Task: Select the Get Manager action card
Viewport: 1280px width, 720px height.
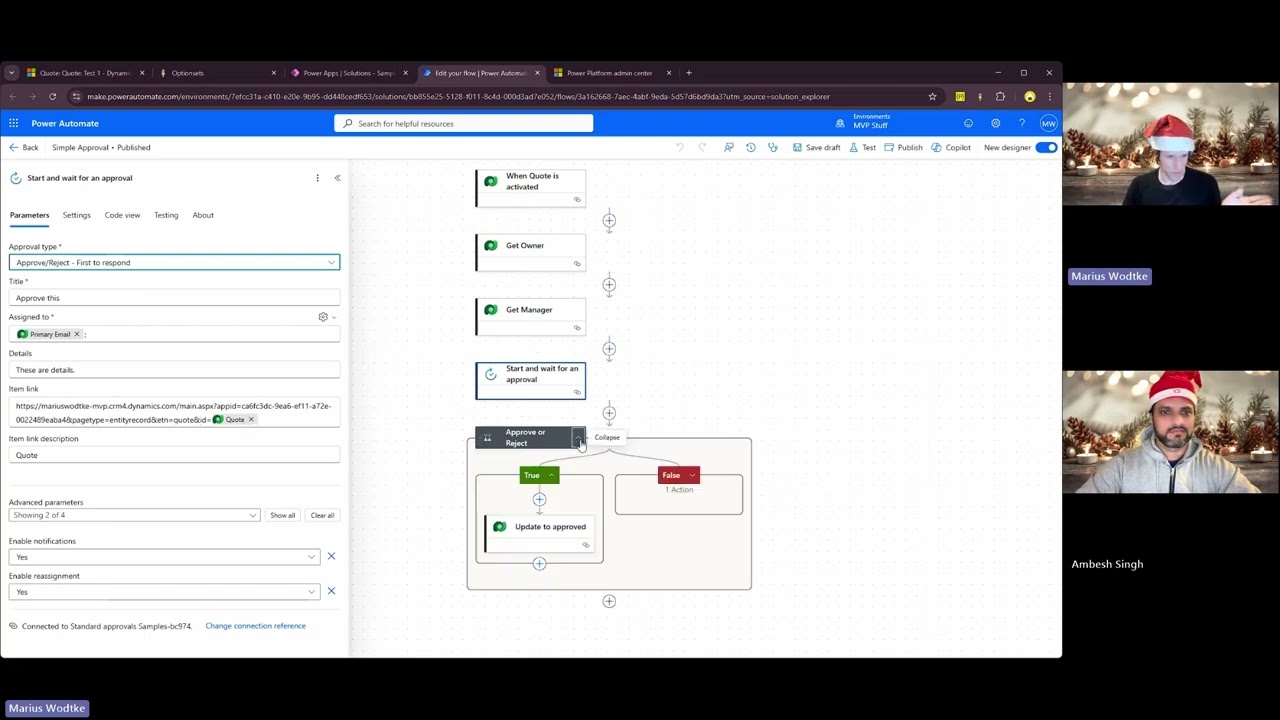Action: click(x=530, y=316)
